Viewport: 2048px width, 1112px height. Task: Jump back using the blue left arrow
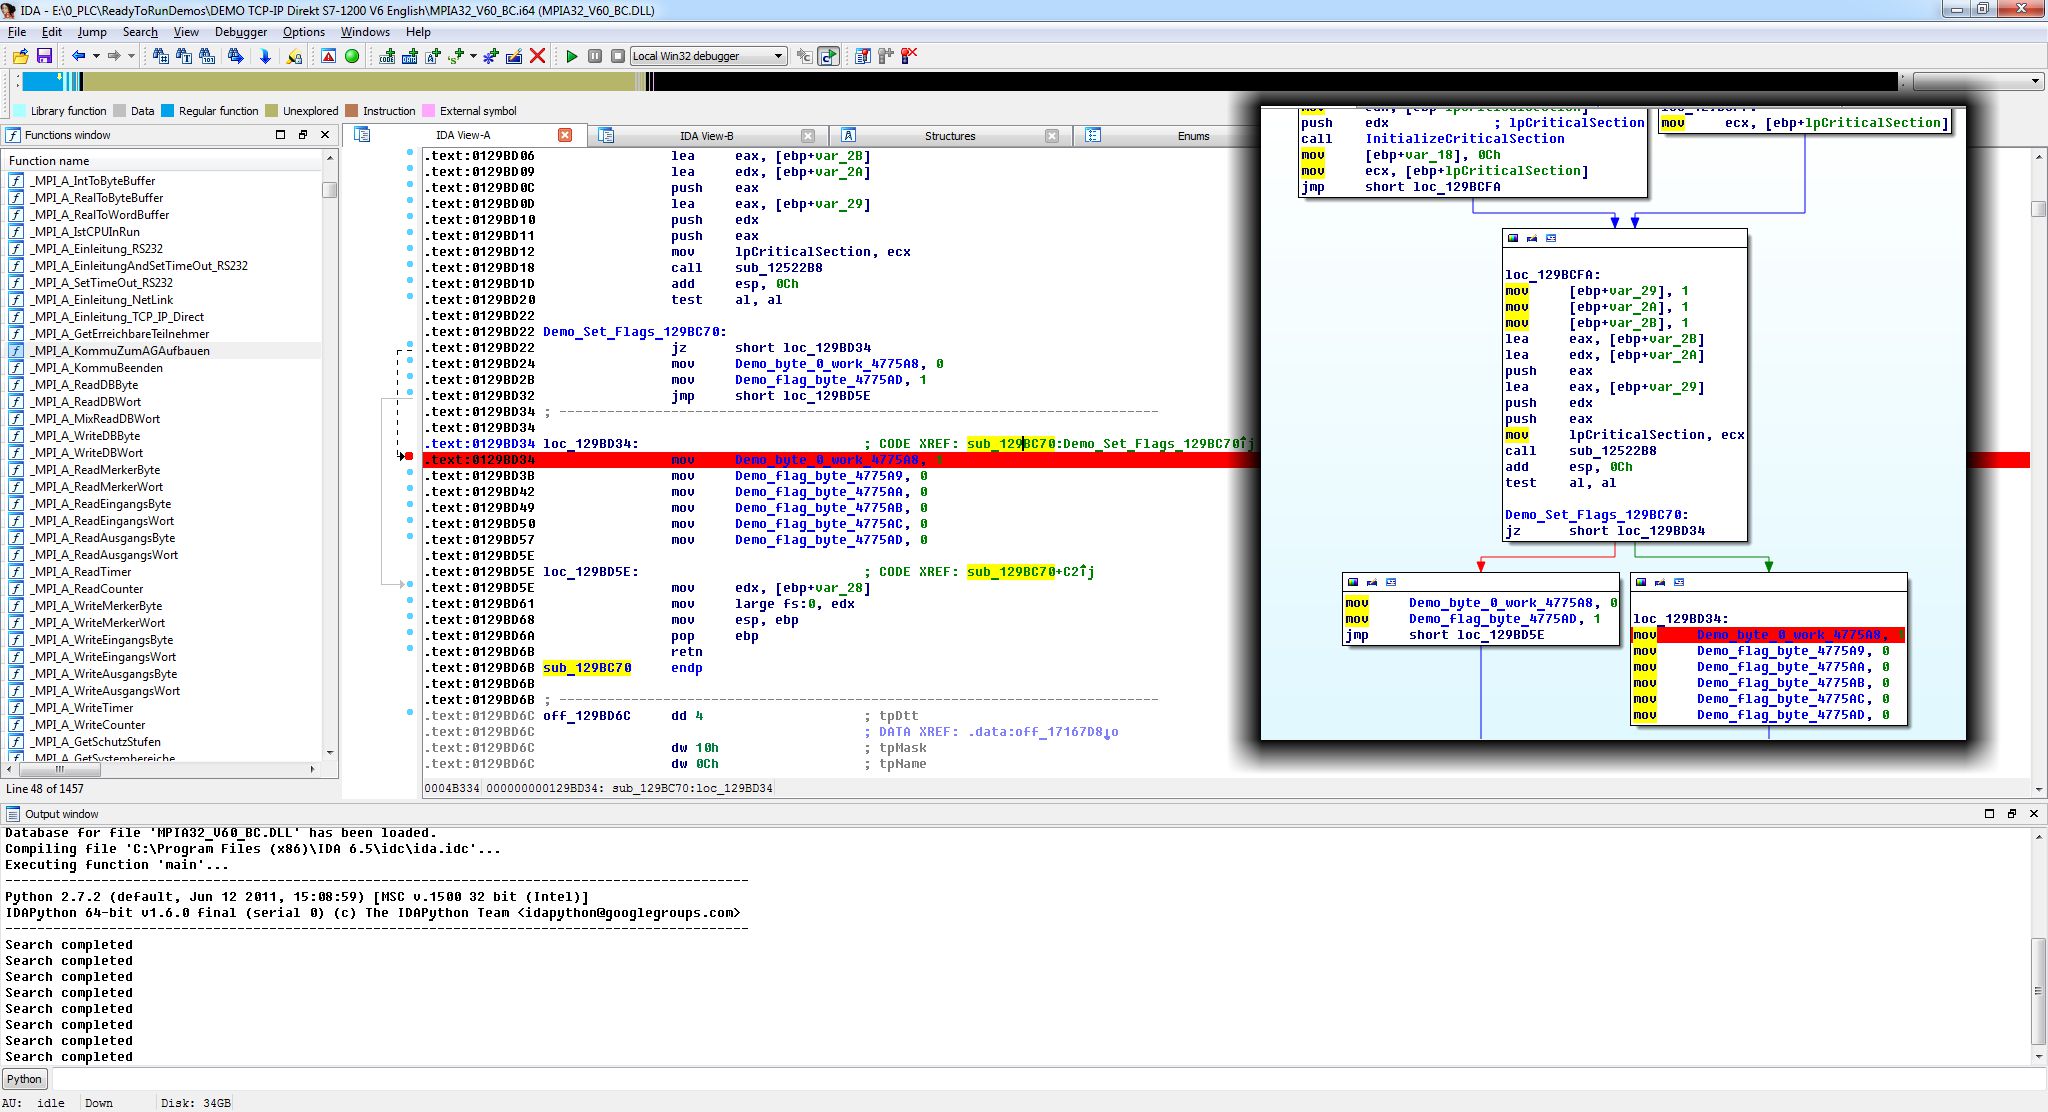click(78, 56)
